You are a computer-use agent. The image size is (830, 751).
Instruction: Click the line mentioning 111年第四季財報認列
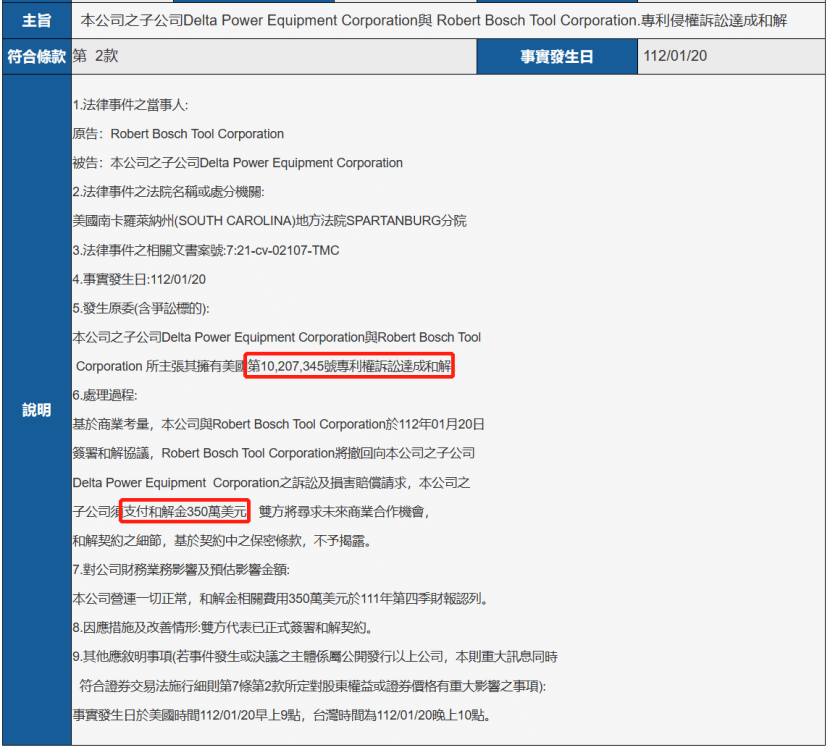pyautogui.click(x=280, y=599)
